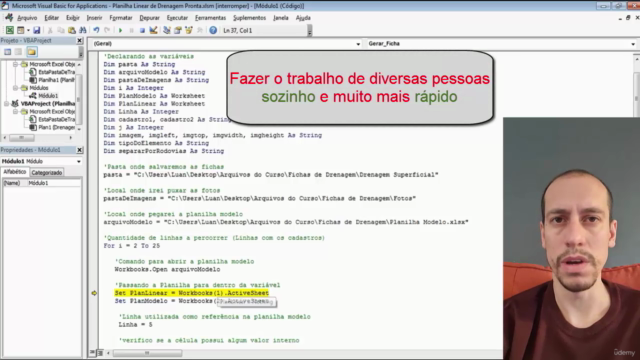
Task: Click the yellow execution arrow in margin
Action: coord(94,293)
